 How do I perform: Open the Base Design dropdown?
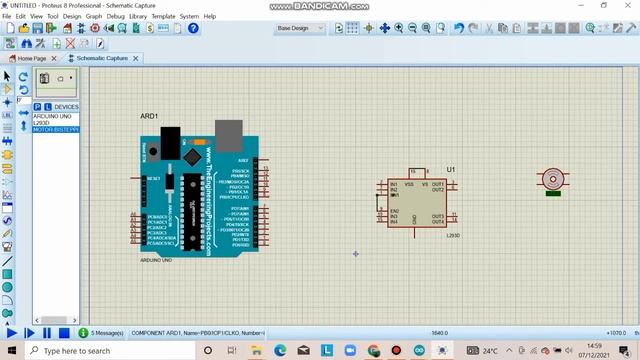pos(300,28)
